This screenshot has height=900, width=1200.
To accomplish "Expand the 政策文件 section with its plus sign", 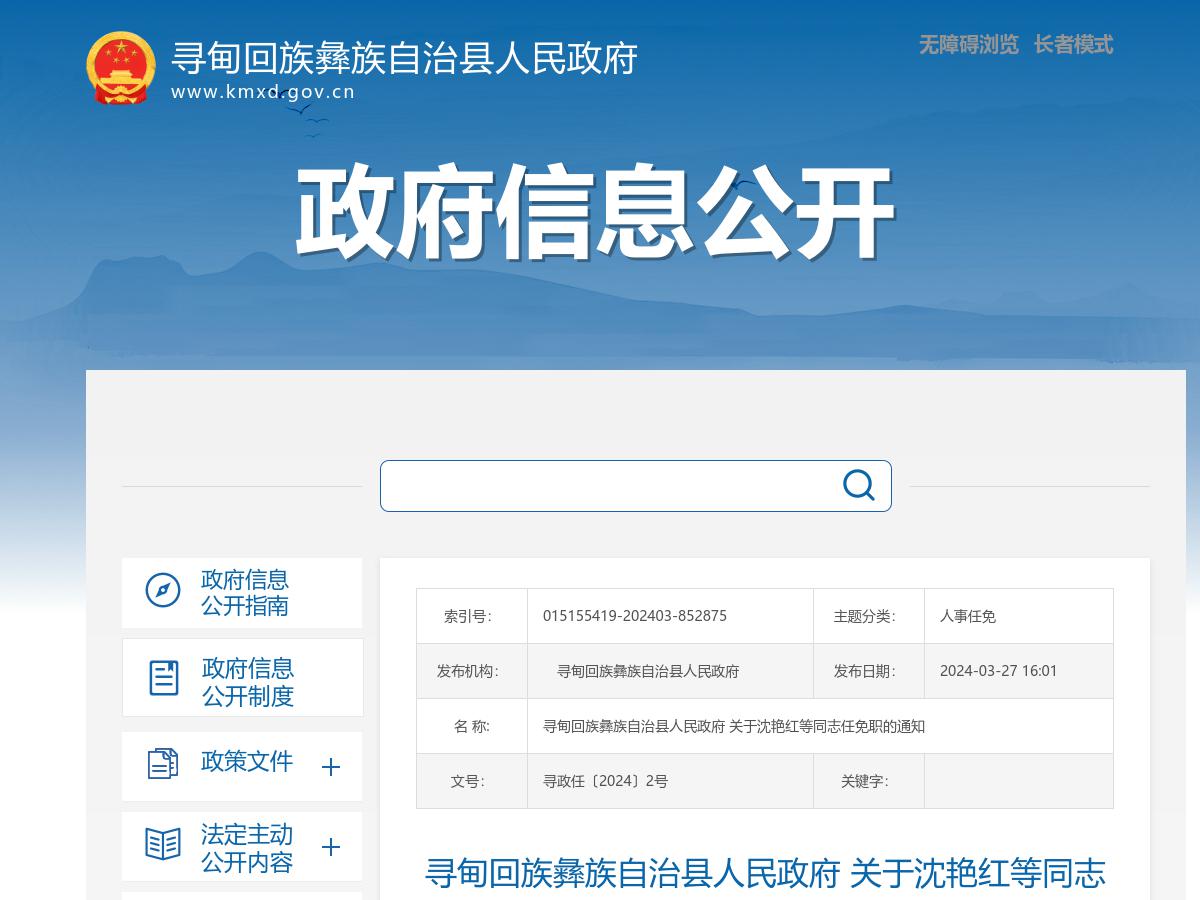I will pyautogui.click(x=330, y=765).
